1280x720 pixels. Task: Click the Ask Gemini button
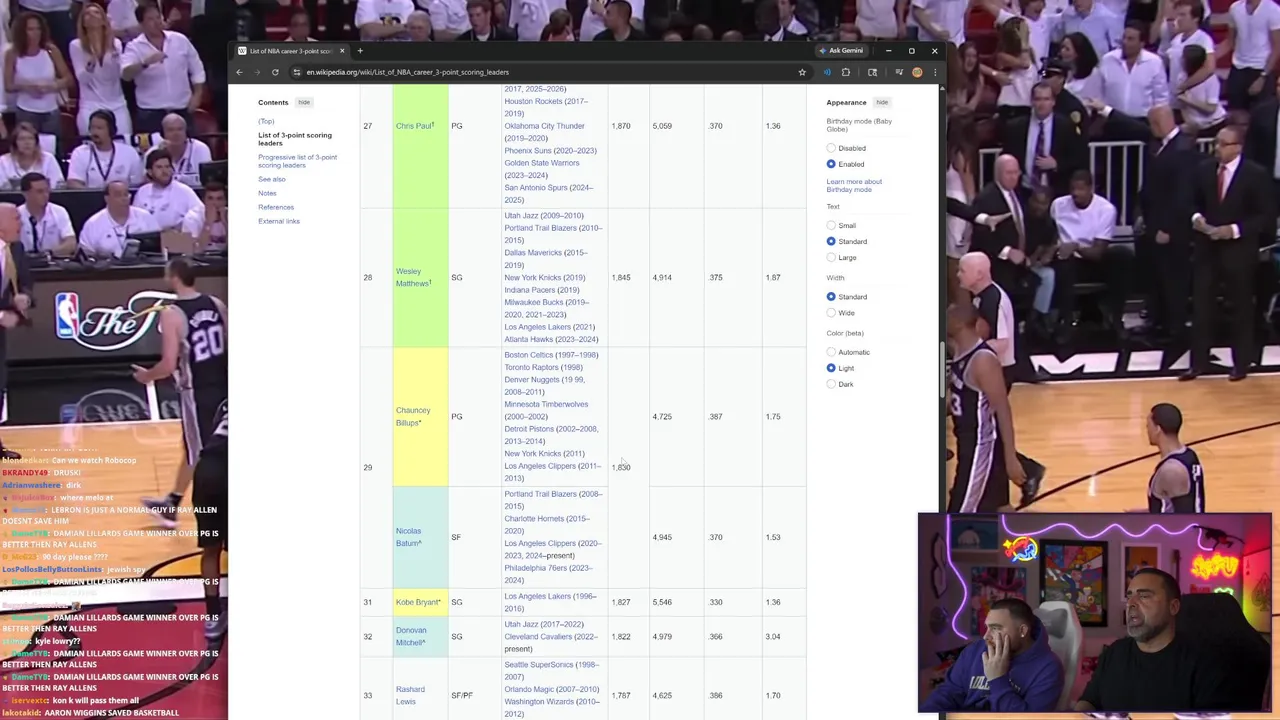[x=842, y=51]
